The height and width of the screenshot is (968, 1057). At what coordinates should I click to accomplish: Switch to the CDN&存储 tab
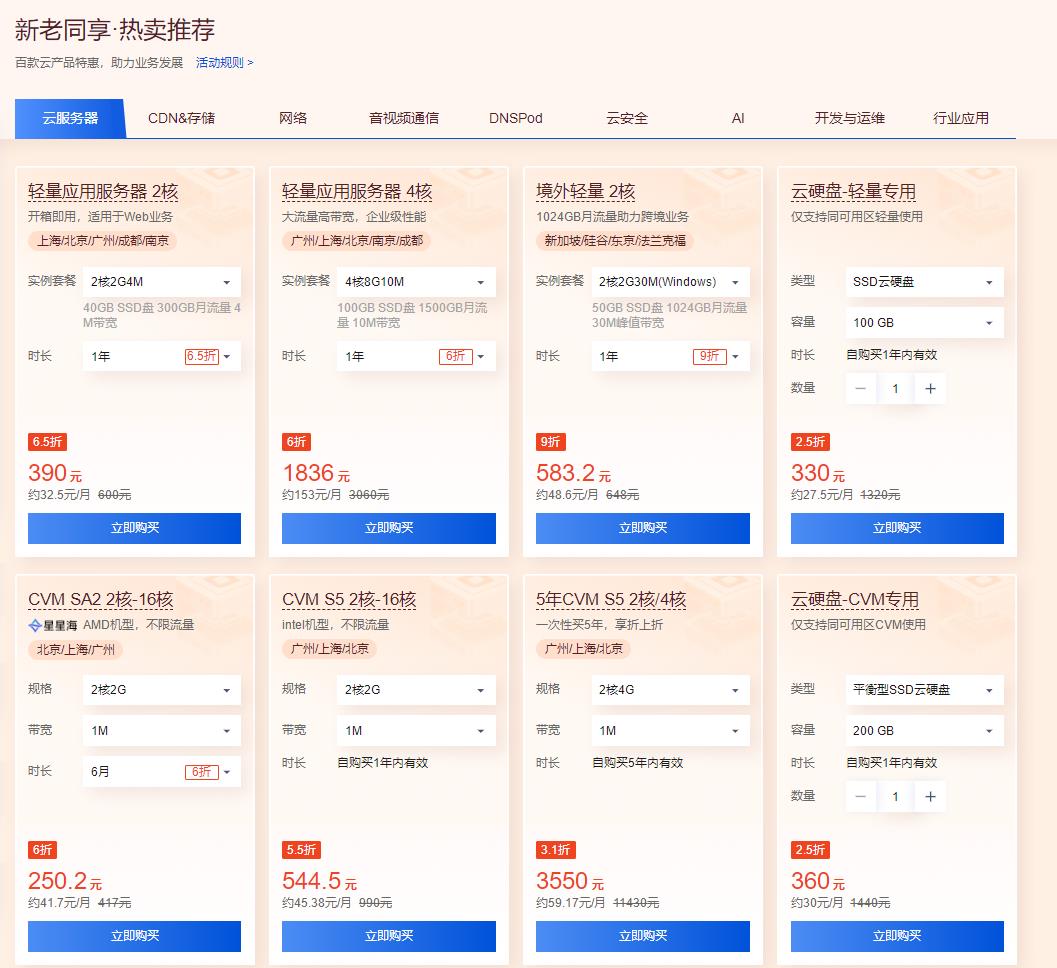tap(181, 118)
